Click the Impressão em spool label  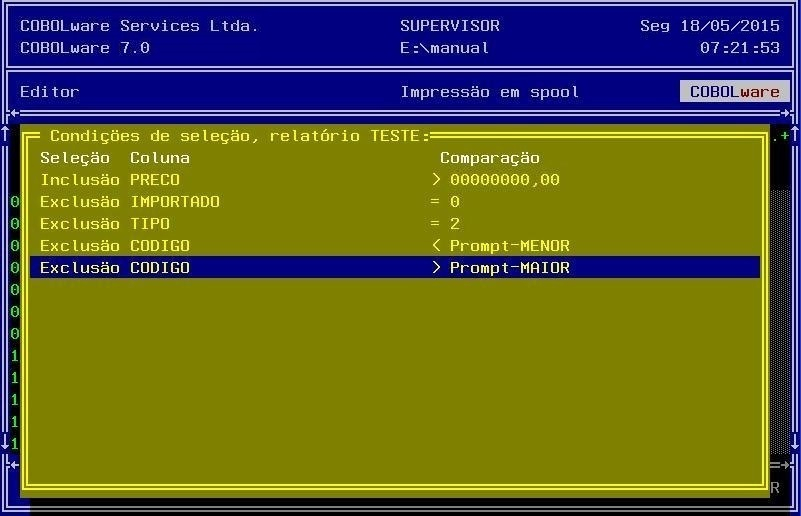[490, 92]
